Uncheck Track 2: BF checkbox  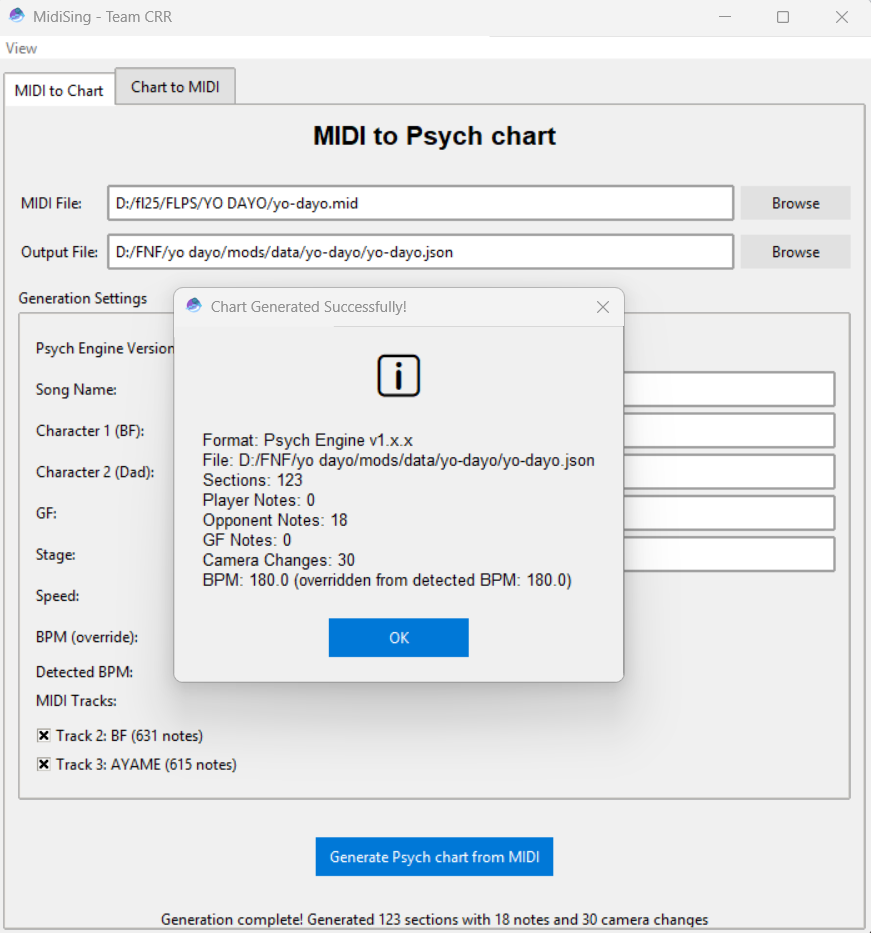pos(44,736)
